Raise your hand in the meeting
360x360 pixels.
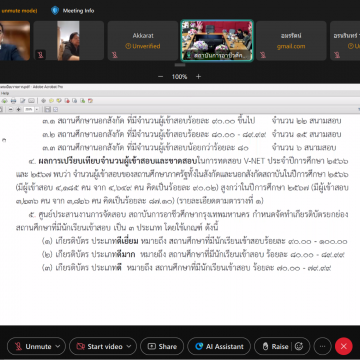click(276, 347)
